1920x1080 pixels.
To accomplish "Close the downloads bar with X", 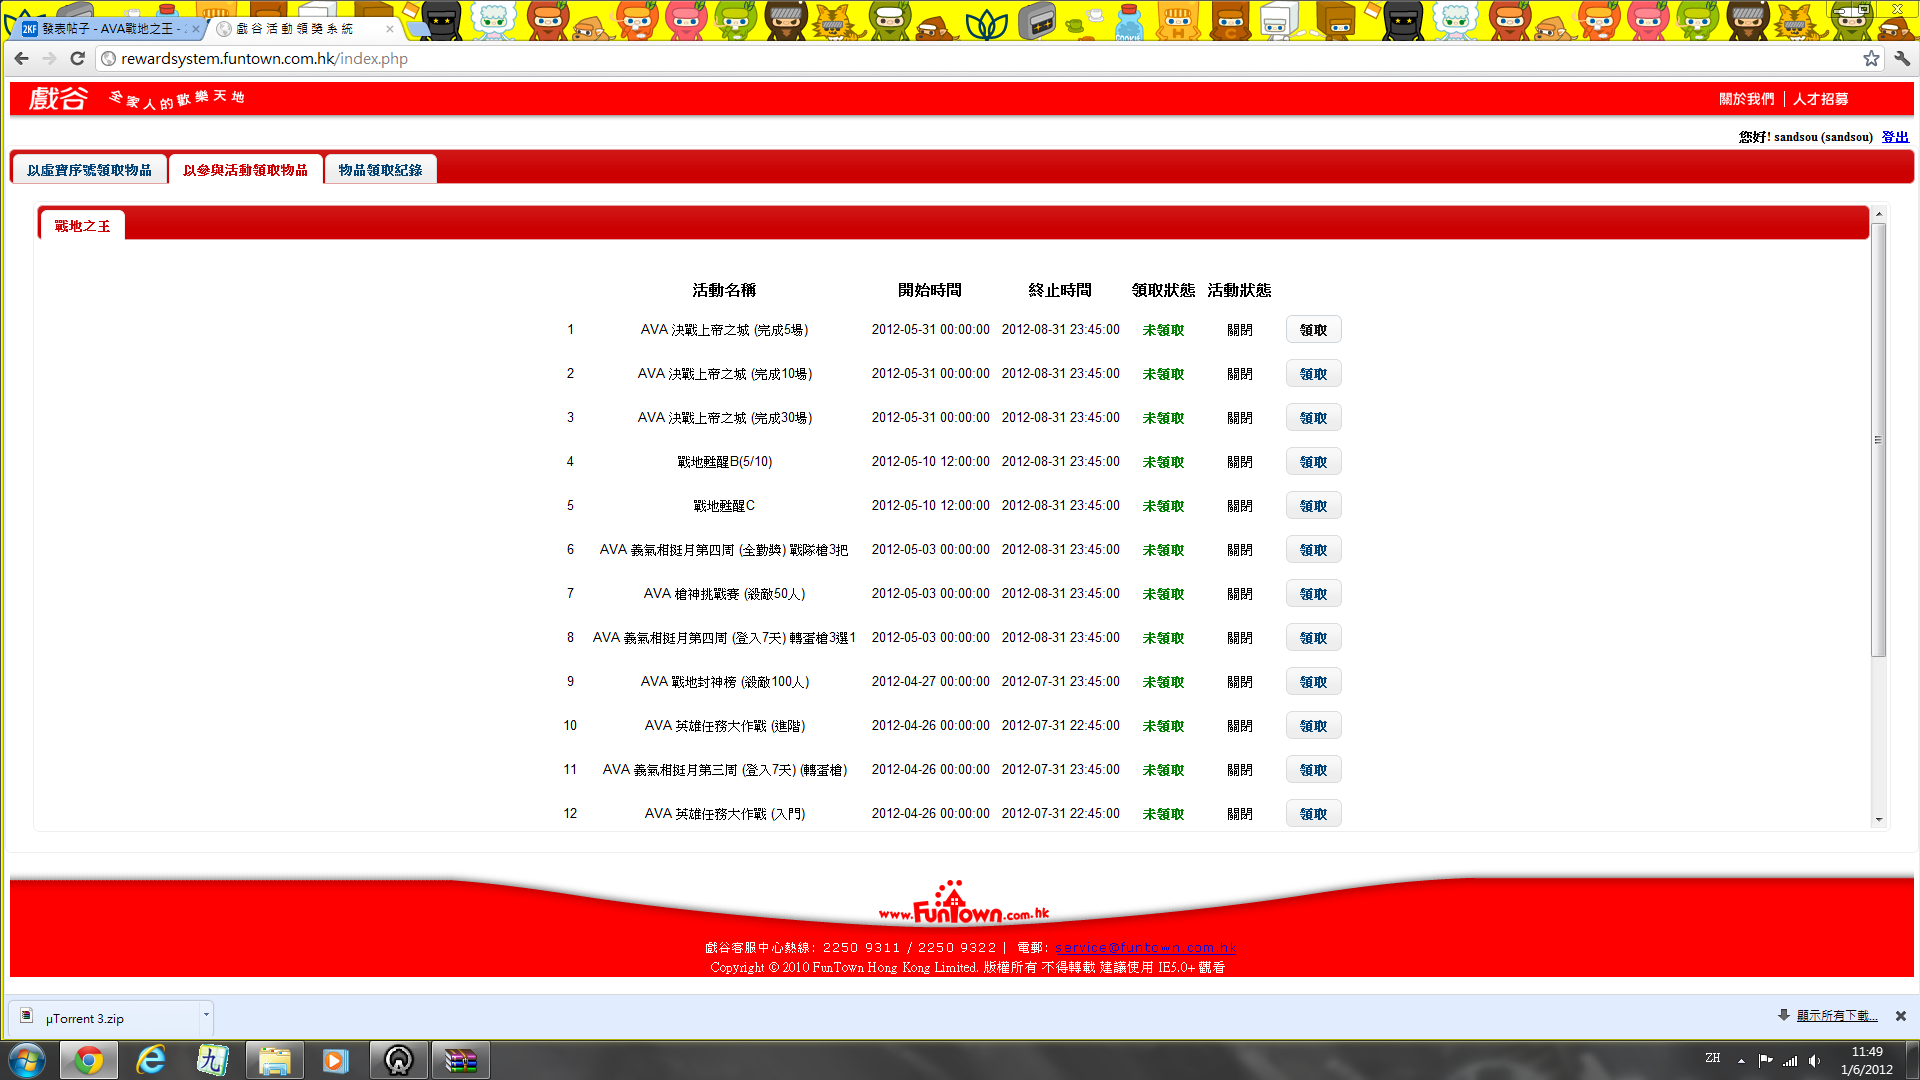I will [1900, 1016].
